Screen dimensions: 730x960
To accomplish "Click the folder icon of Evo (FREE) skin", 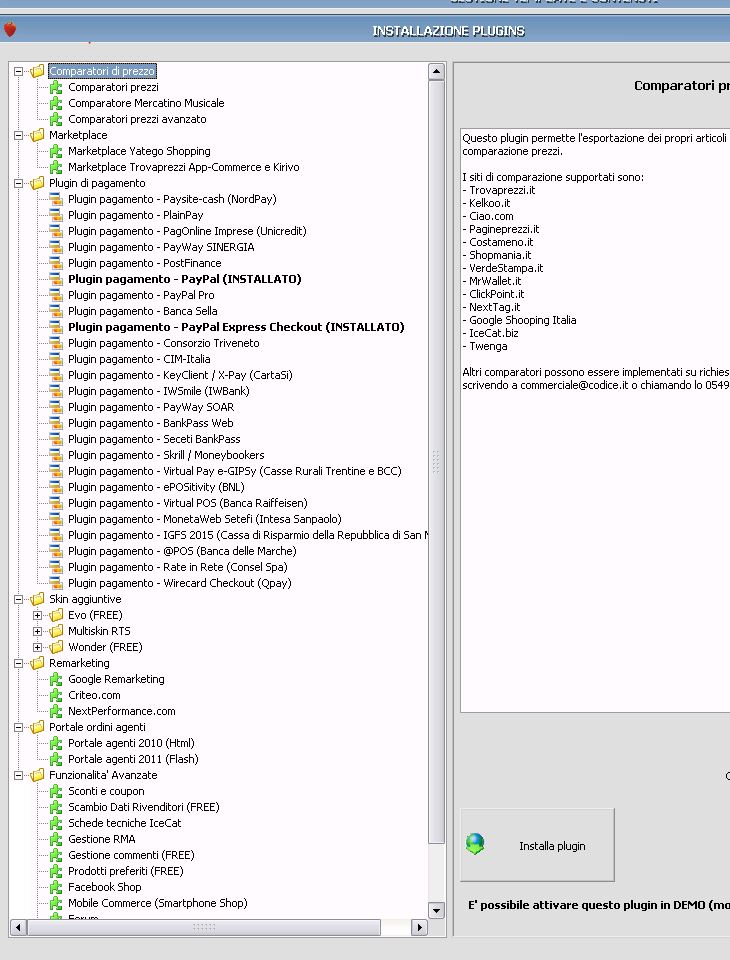I will [x=56, y=615].
